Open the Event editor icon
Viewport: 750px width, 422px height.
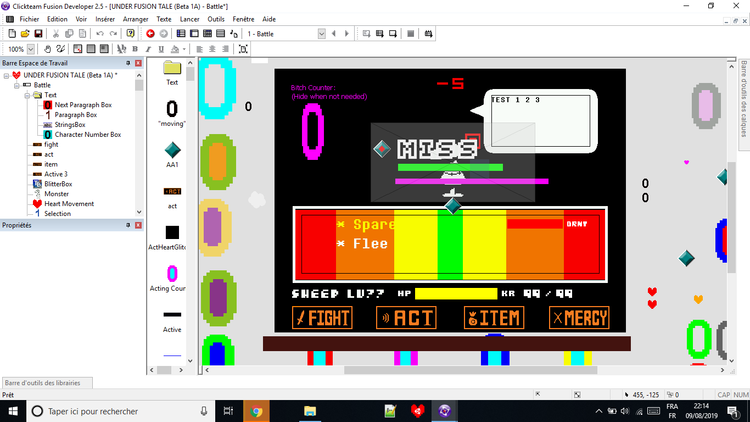click(x=208, y=33)
